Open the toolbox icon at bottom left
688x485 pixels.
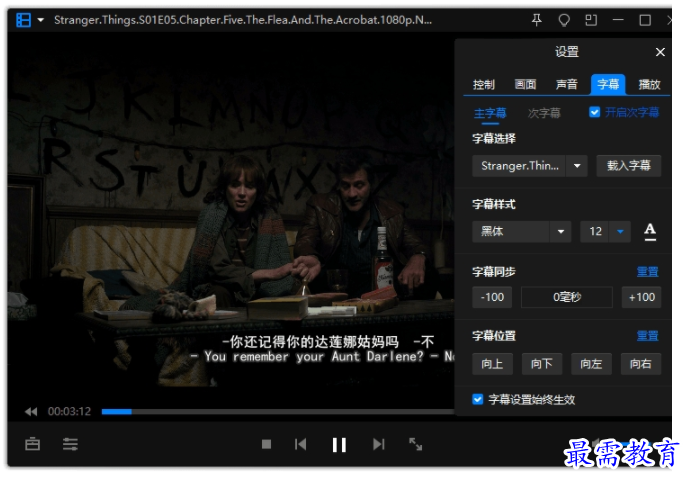coord(32,444)
